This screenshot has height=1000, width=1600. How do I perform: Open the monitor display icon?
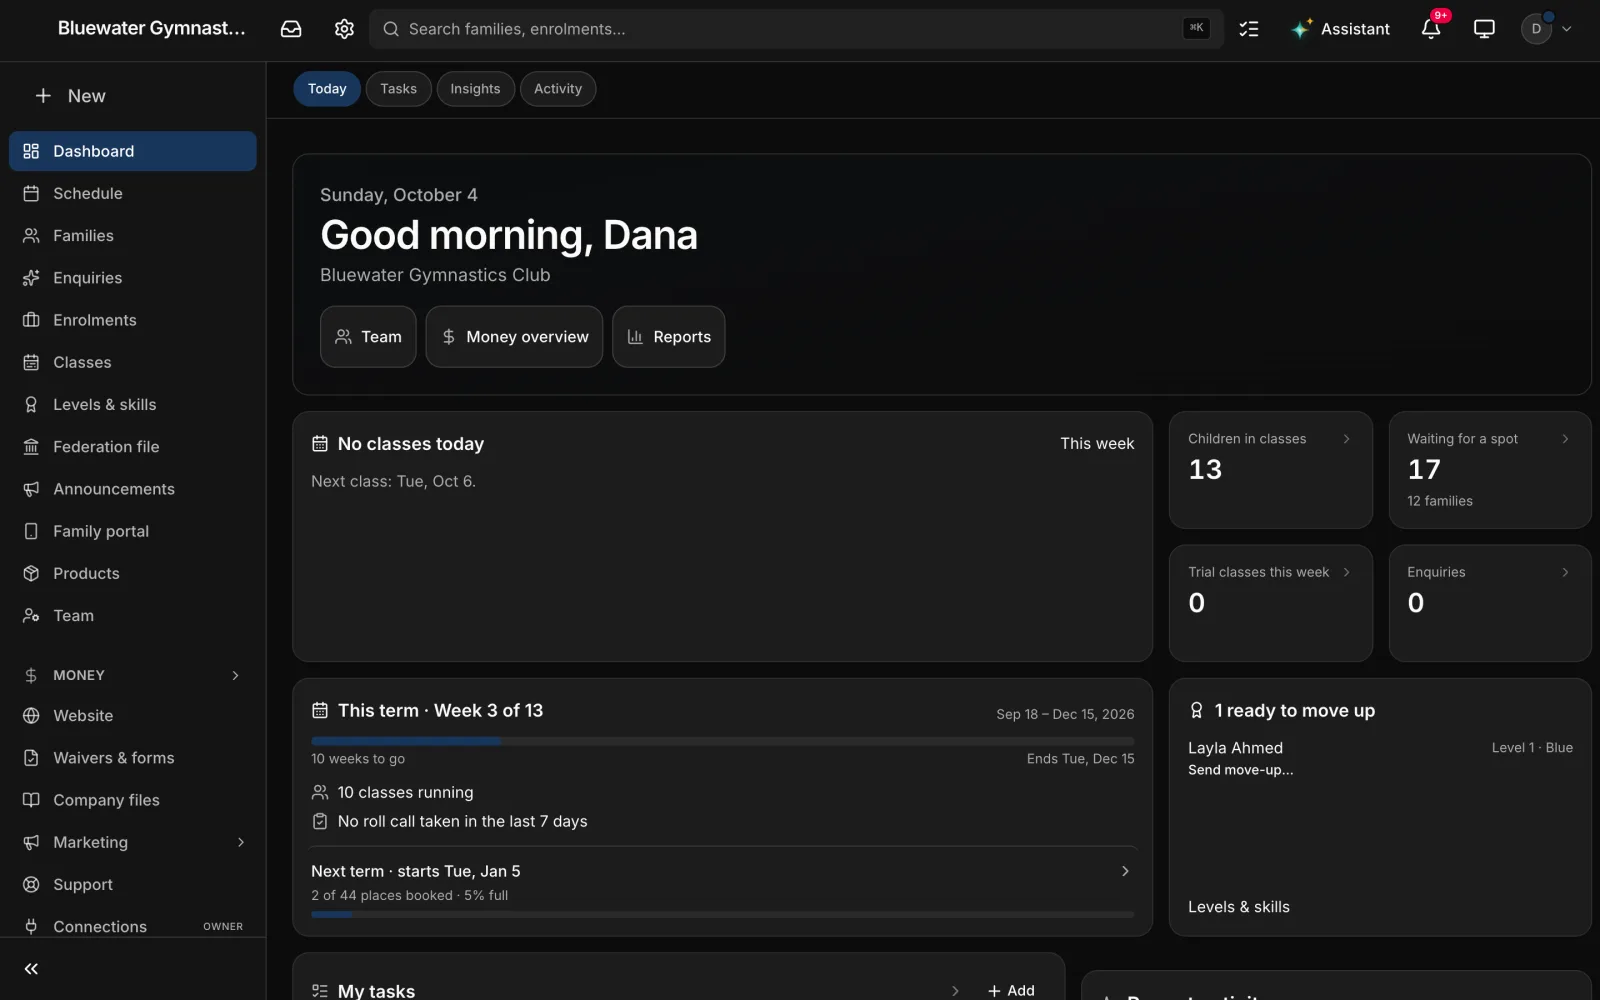pyautogui.click(x=1484, y=29)
